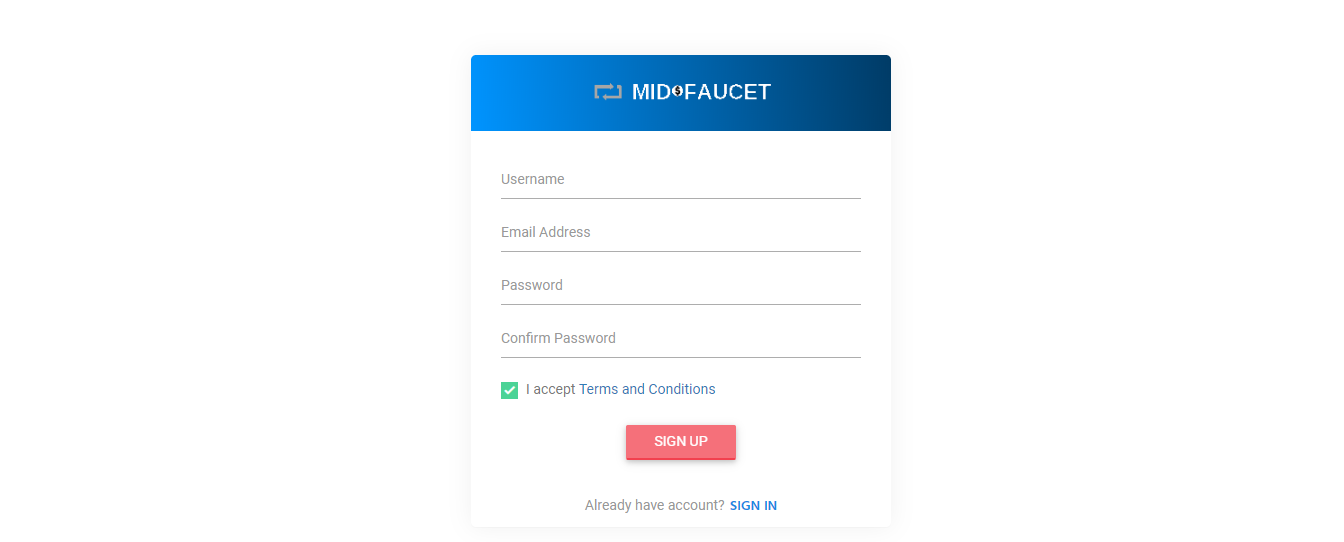Focus the Username field
Image resolution: width=1344 pixels, height=542 pixels.
click(x=681, y=180)
